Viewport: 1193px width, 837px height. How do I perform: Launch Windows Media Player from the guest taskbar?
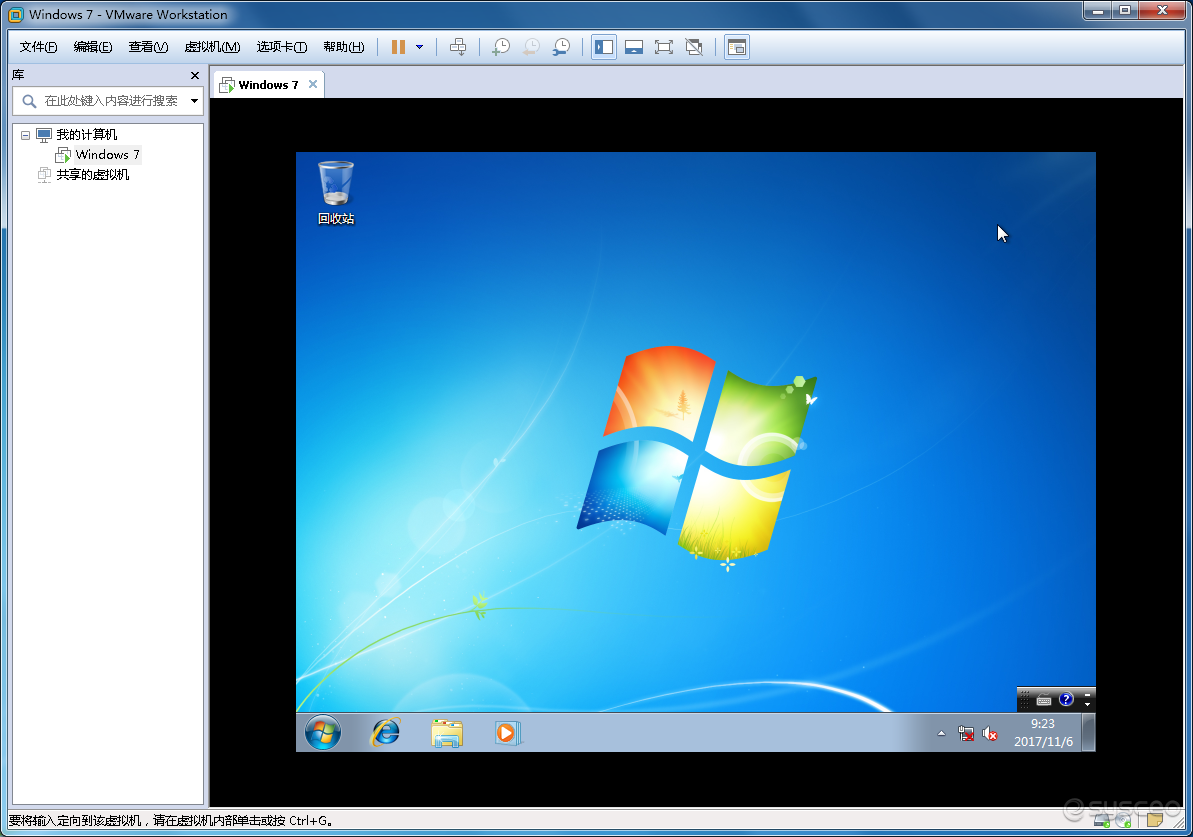click(x=507, y=733)
